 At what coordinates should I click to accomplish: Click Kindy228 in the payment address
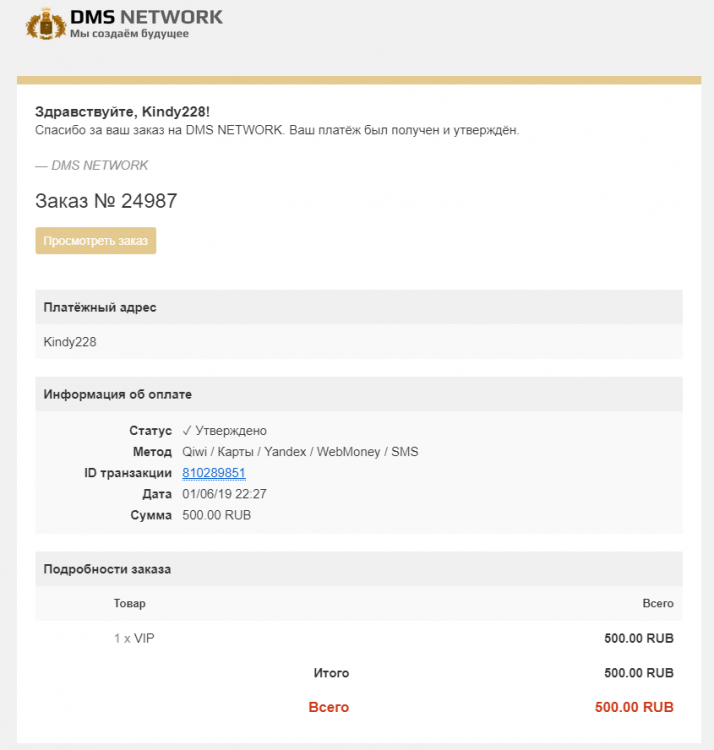(70, 342)
